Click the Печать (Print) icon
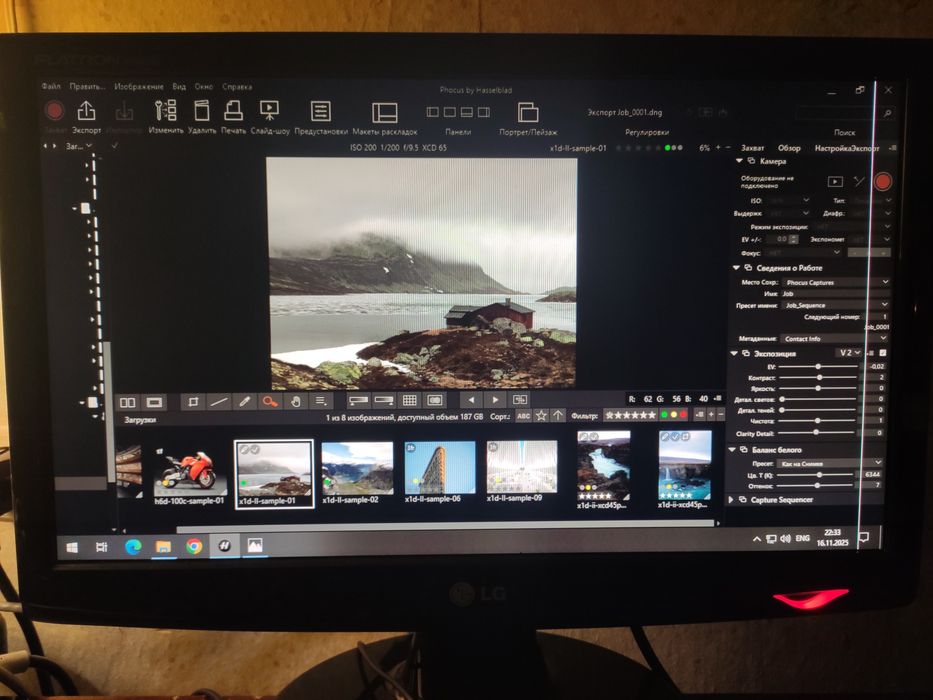The width and height of the screenshot is (933, 700). (233, 111)
